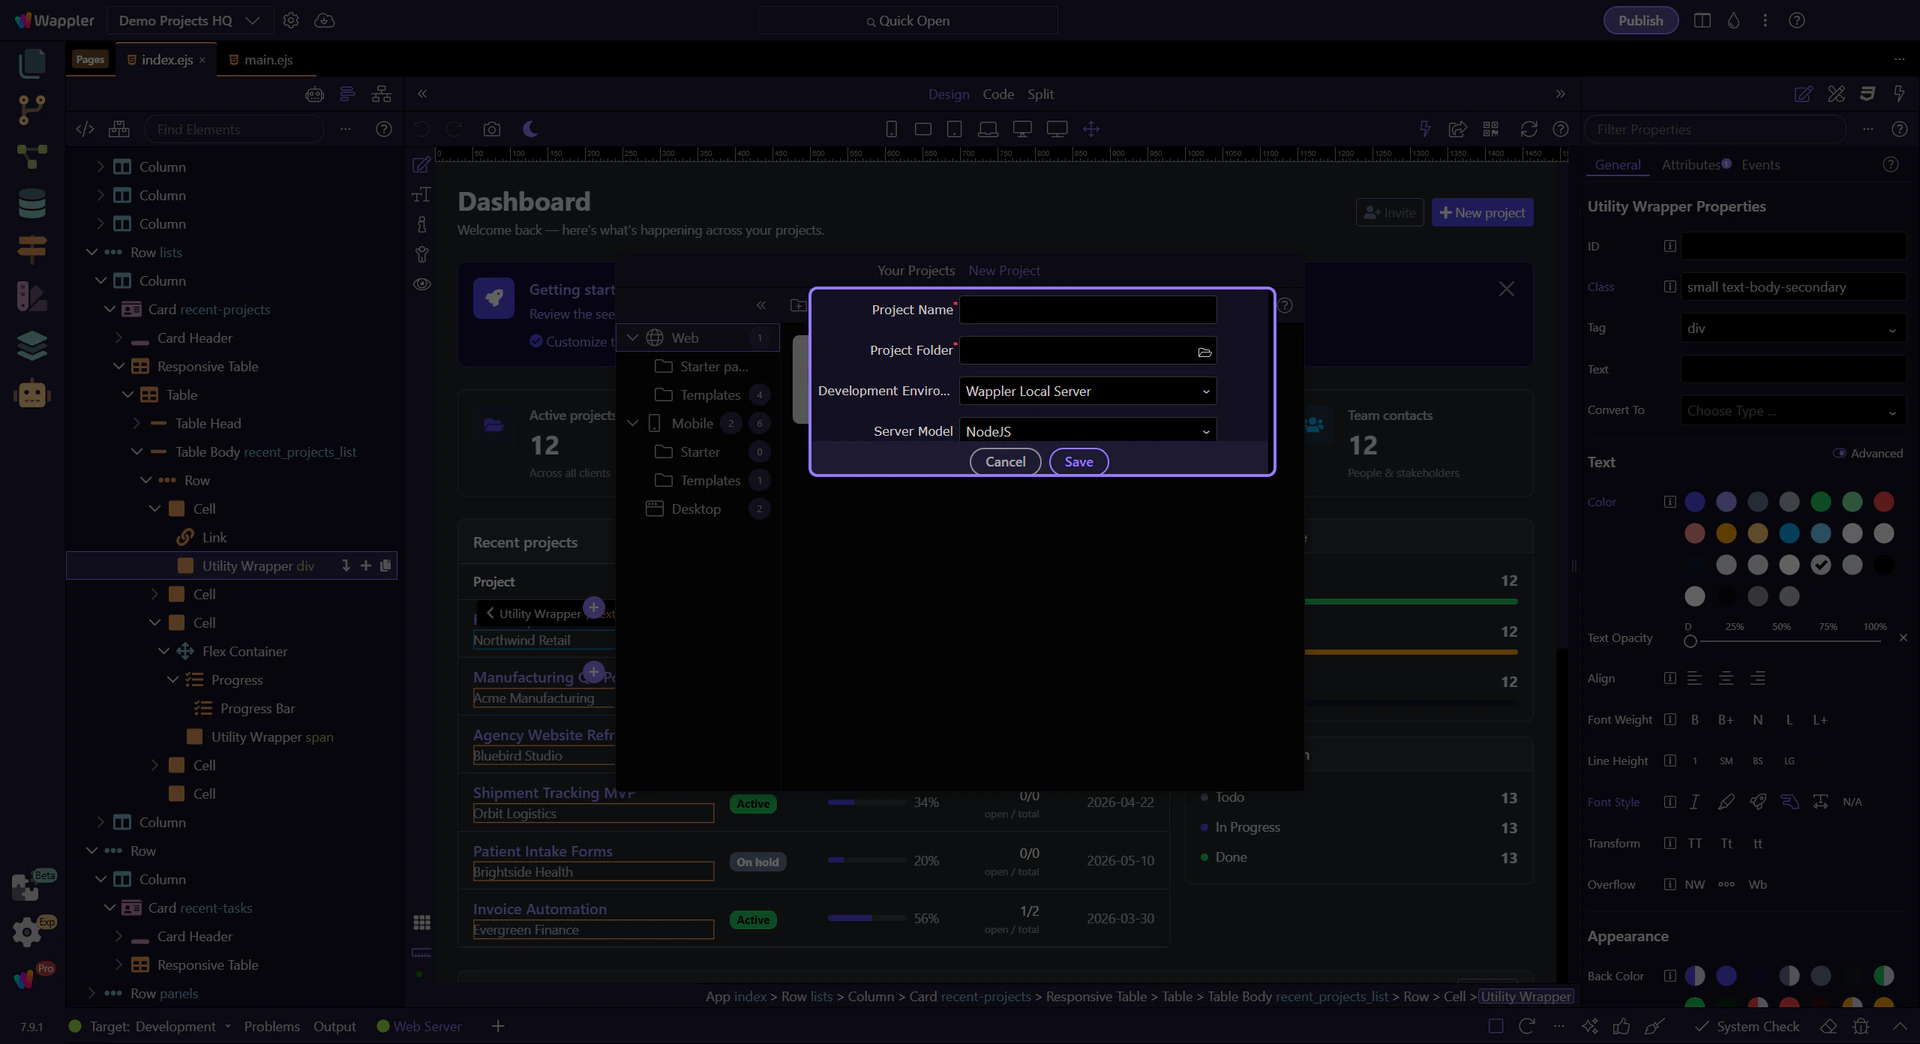This screenshot has width=1920, height=1044.
Task: Browse for project folder icon
Action: [1204, 352]
